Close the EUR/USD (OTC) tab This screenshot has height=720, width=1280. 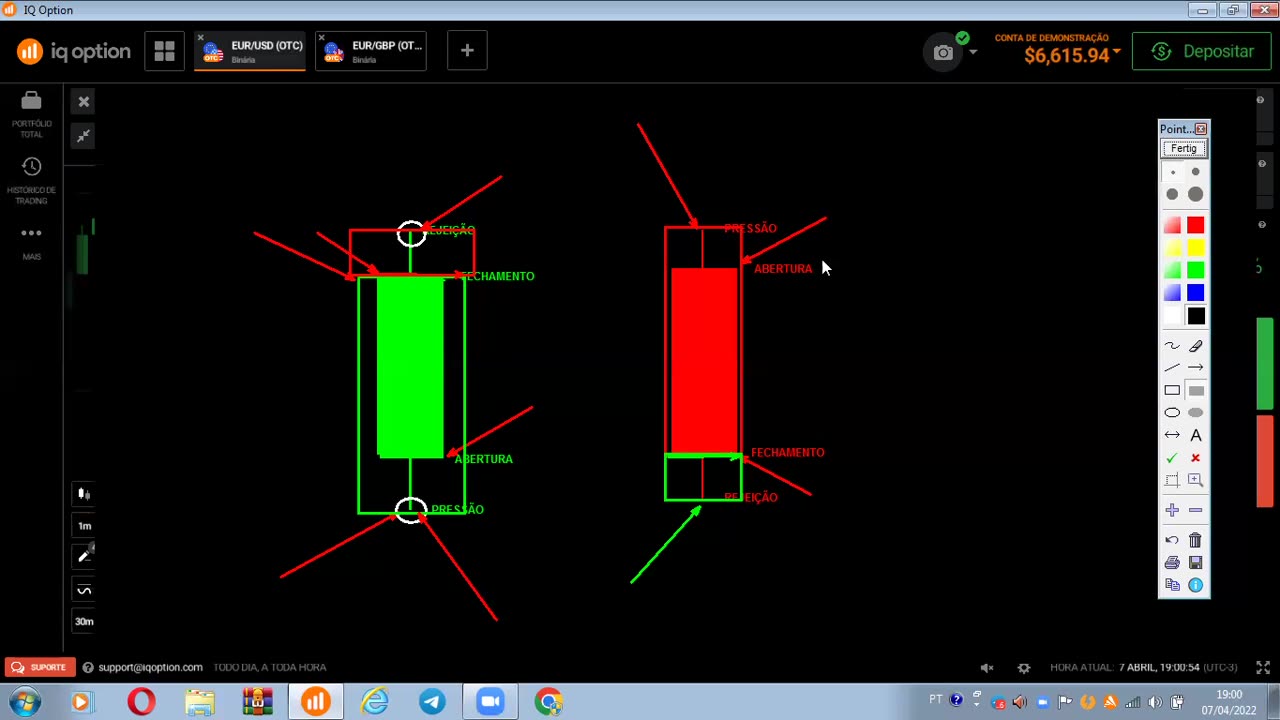pyautogui.click(x=200, y=38)
